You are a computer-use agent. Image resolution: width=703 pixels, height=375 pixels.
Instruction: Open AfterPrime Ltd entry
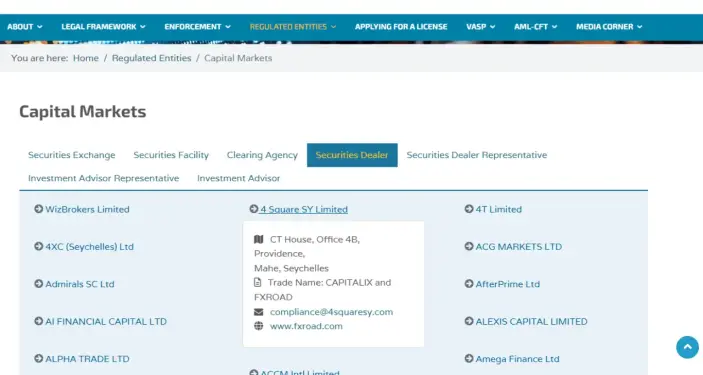[508, 284]
